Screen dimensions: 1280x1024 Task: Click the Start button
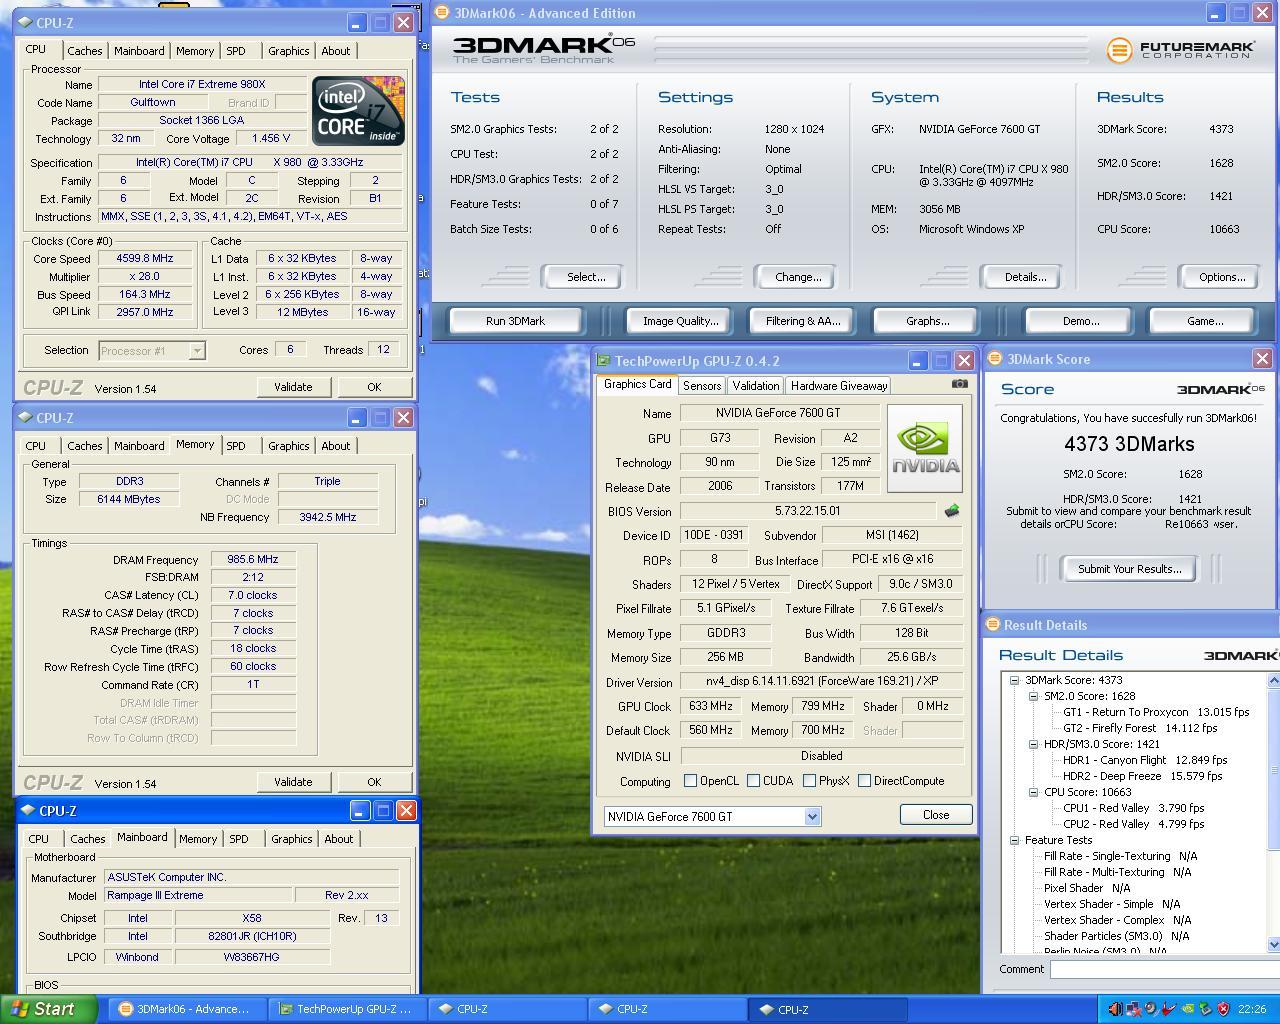coord(49,1009)
